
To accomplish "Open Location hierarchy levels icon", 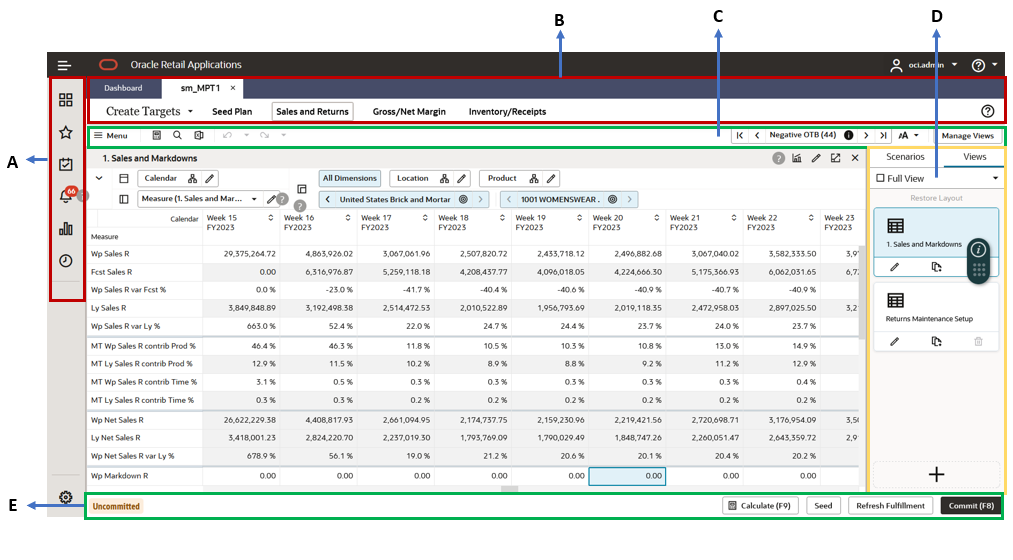I will (444, 178).
